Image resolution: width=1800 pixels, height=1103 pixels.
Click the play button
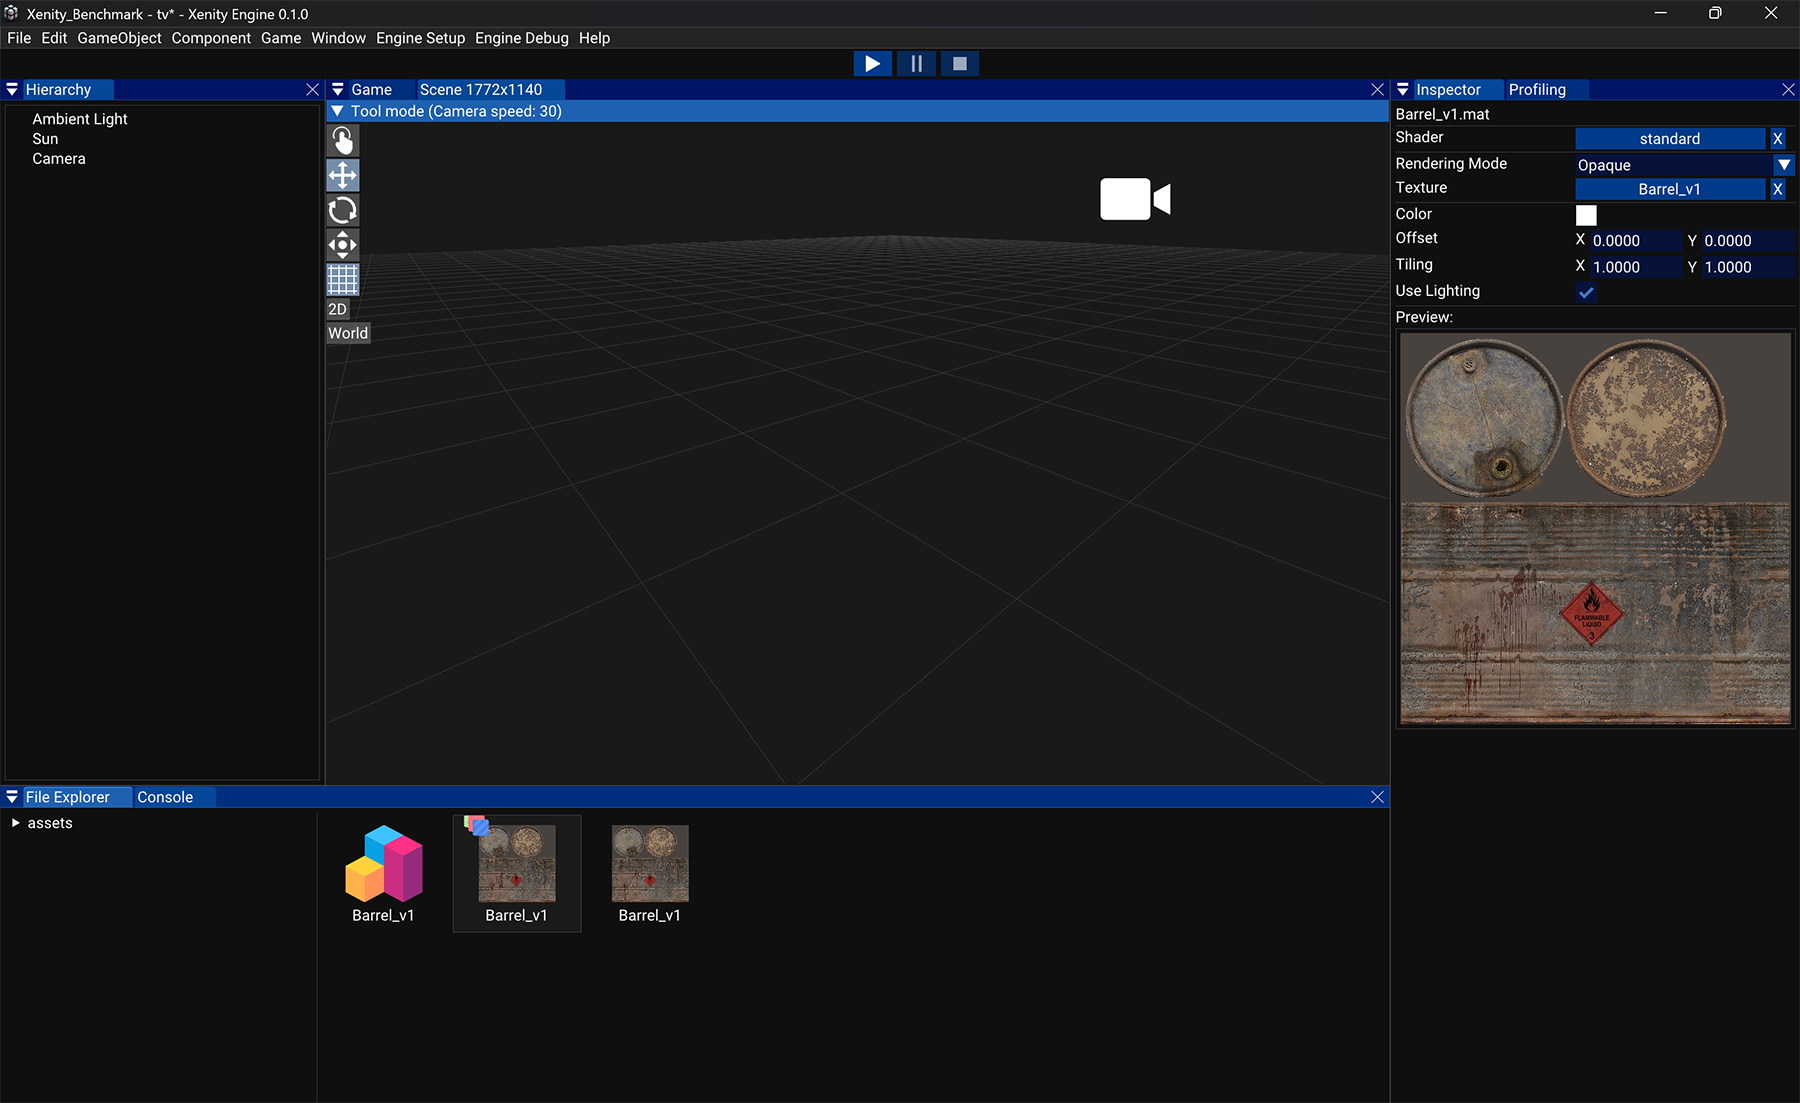pos(872,64)
